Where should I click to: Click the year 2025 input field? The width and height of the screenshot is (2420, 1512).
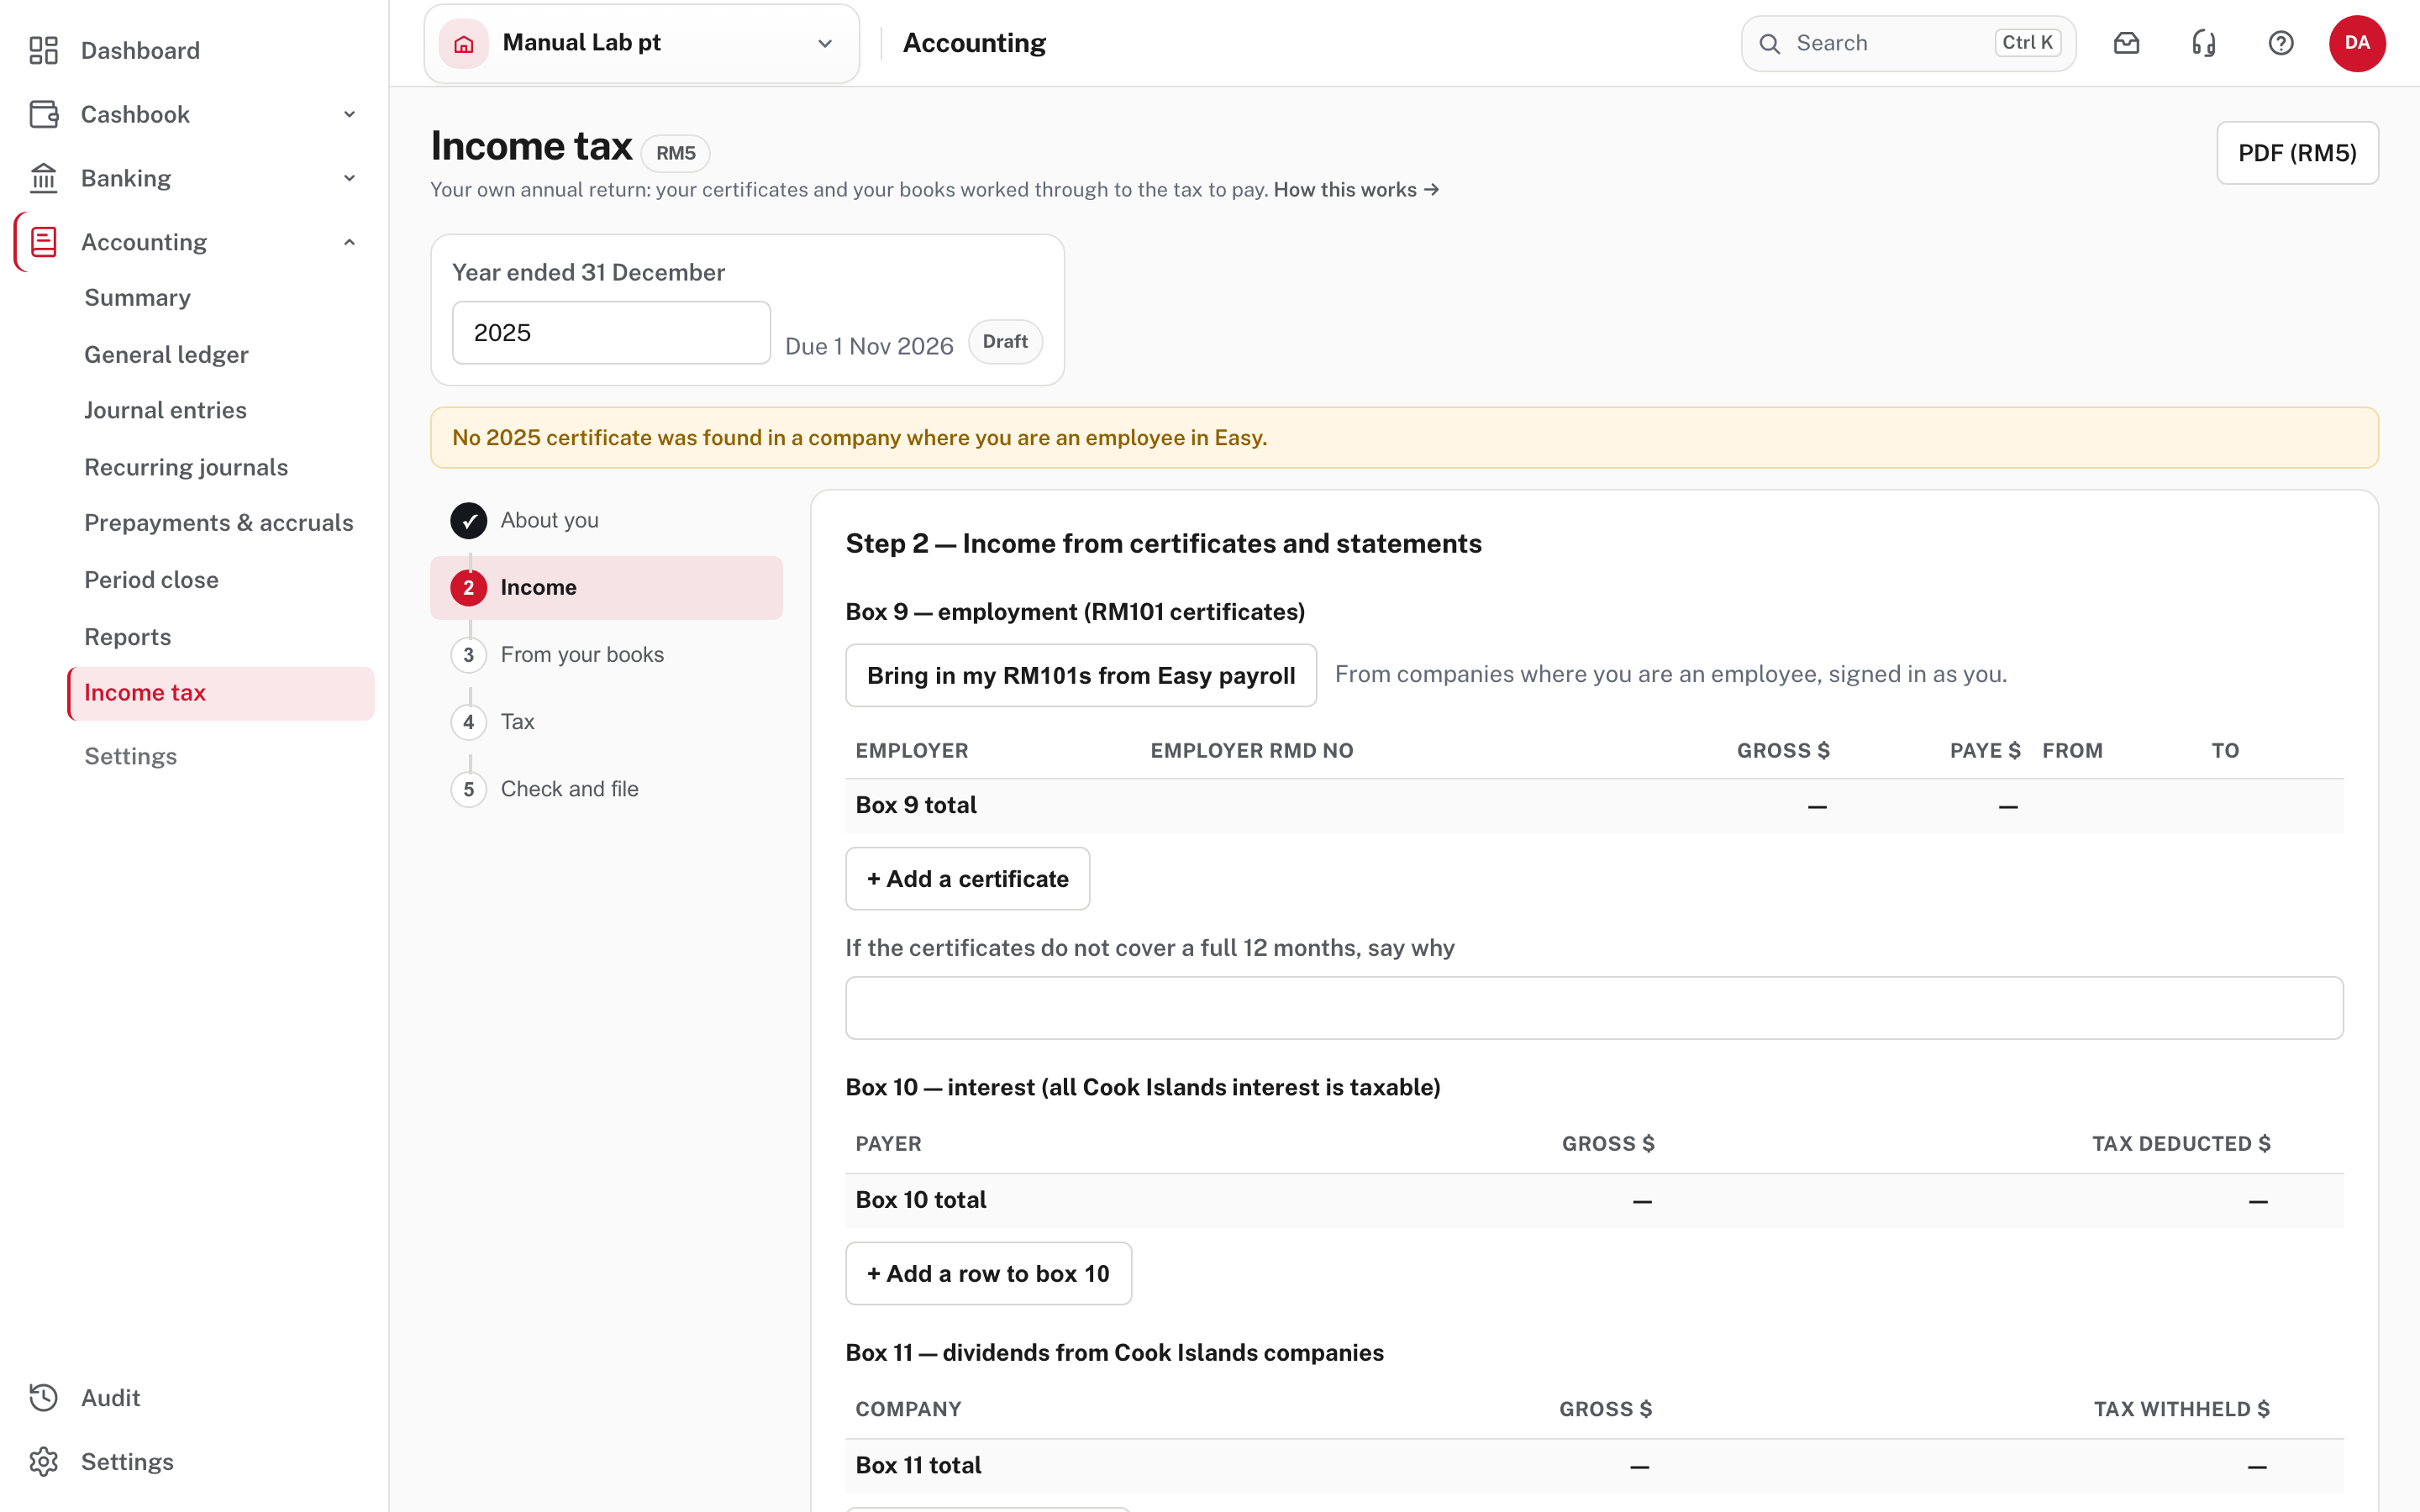611,333
